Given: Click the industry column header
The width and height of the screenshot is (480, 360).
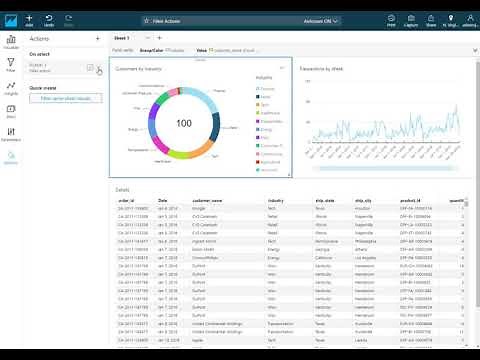Looking at the screenshot, I should pyautogui.click(x=276, y=201).
